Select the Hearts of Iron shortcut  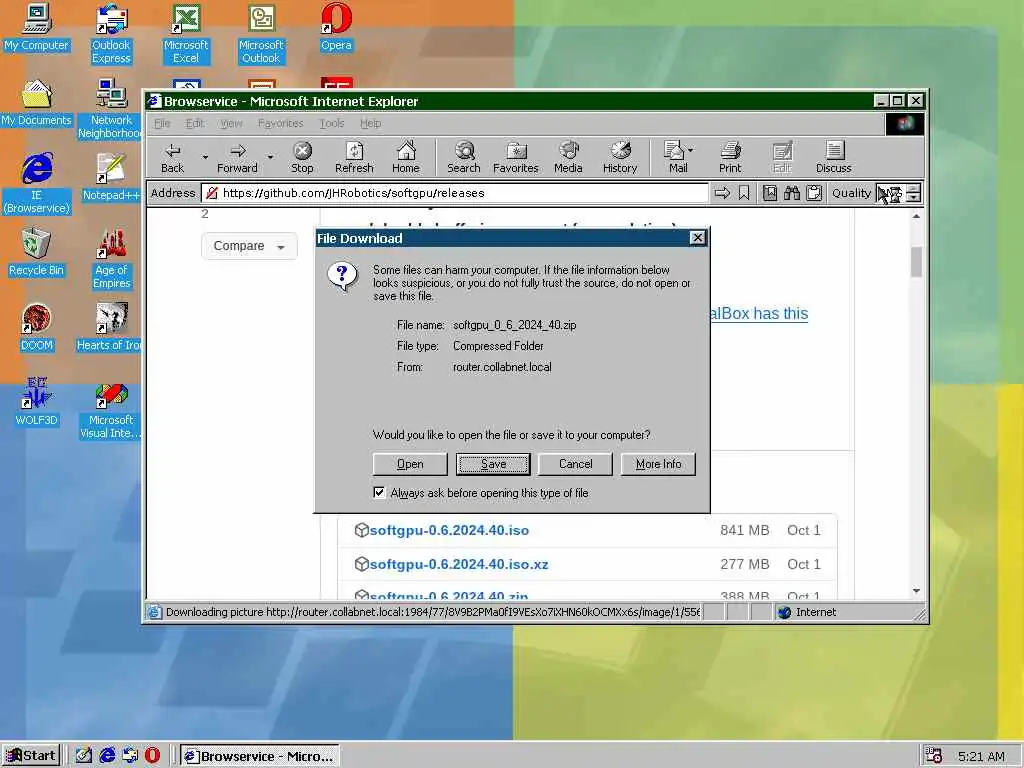tap(109, 328)
